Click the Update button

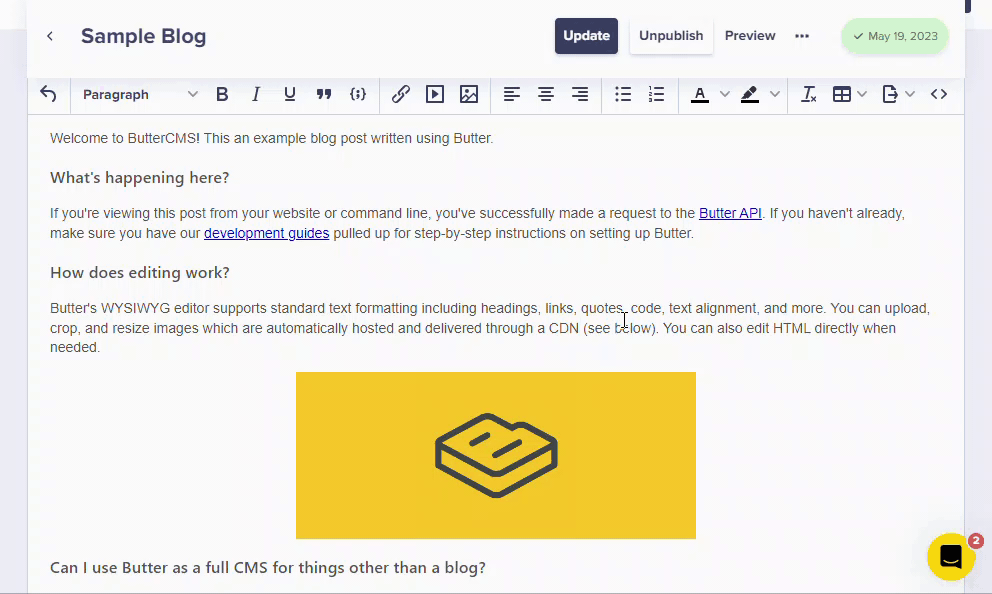point(586,36)
